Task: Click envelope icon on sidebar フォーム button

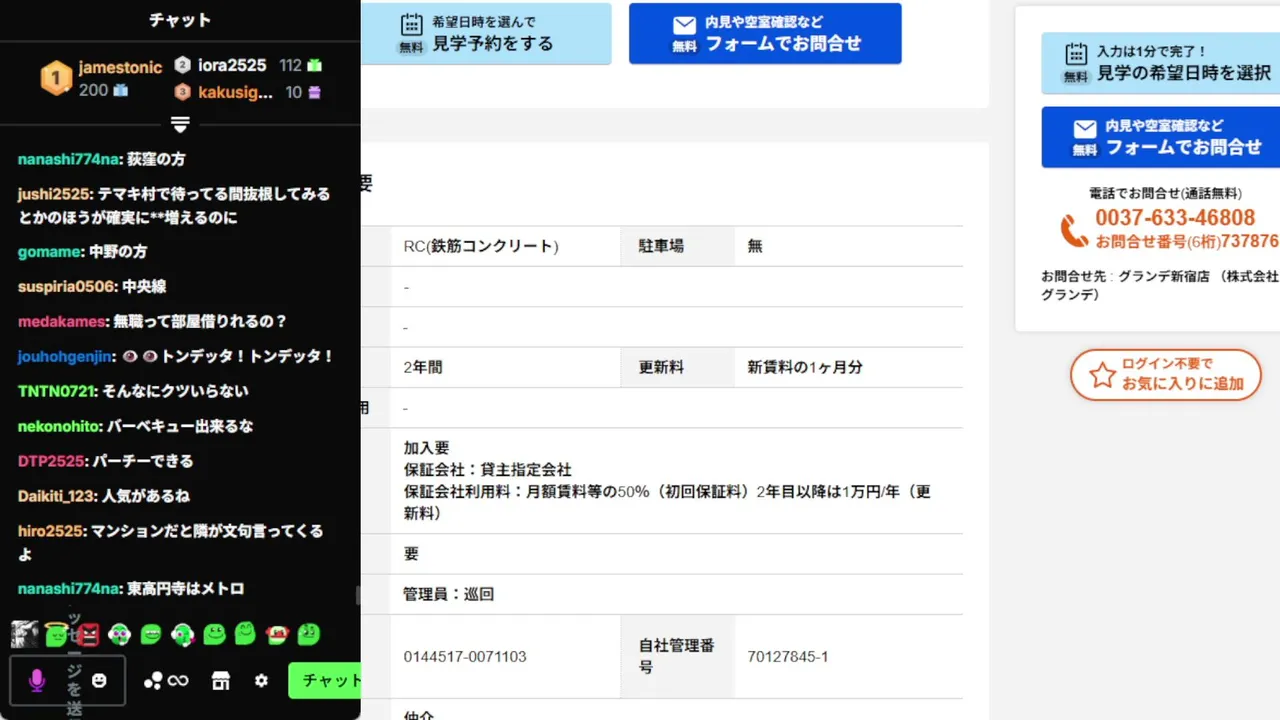Action: [x=1085, y=129]
